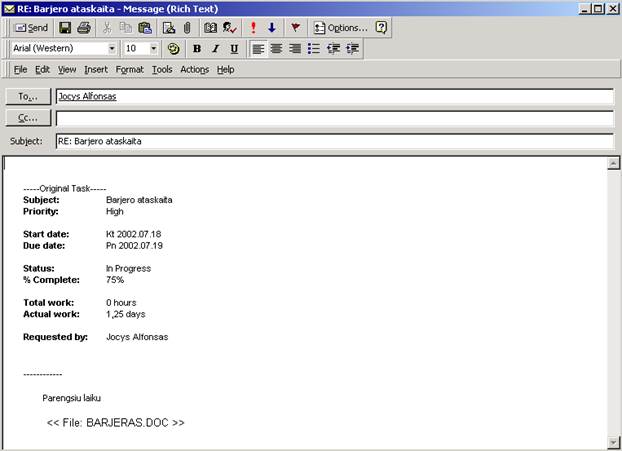Click the Insert File paperclip icon
Image resolution: width=622 pixels, height=451 pixels.
(187, 28)
